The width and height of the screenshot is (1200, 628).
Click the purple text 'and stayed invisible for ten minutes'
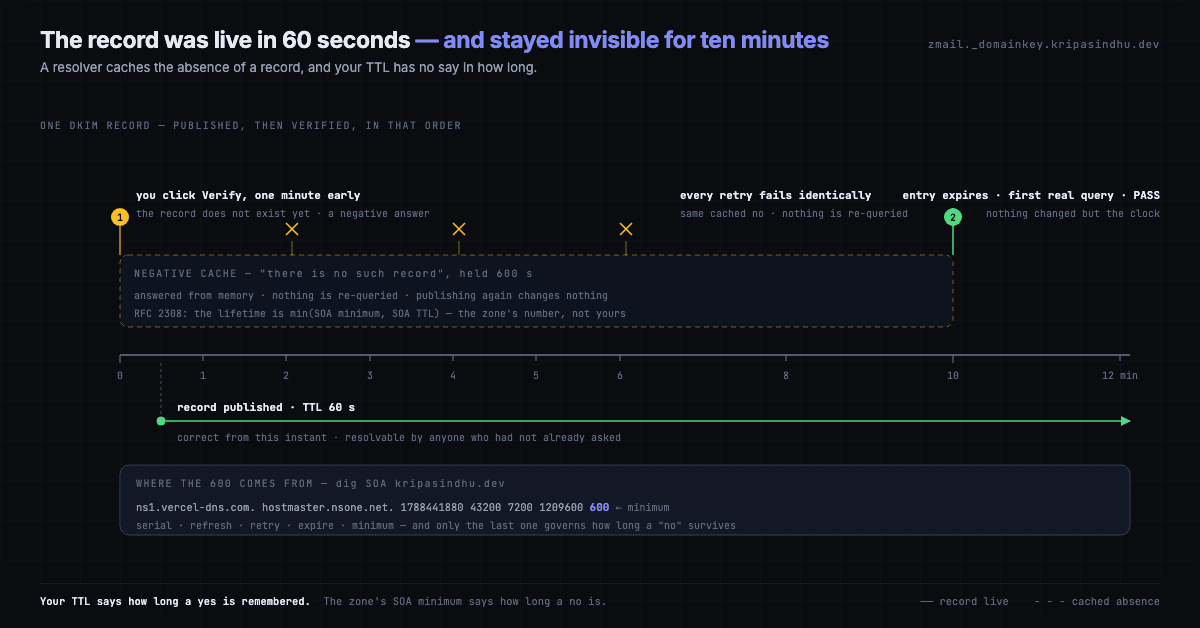(636, 40)
